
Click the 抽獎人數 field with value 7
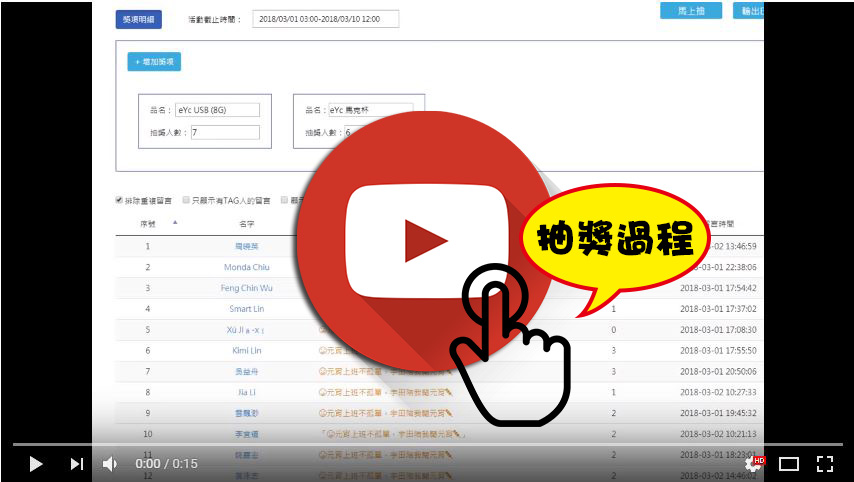pyautogui.click(x=225, y=132)
